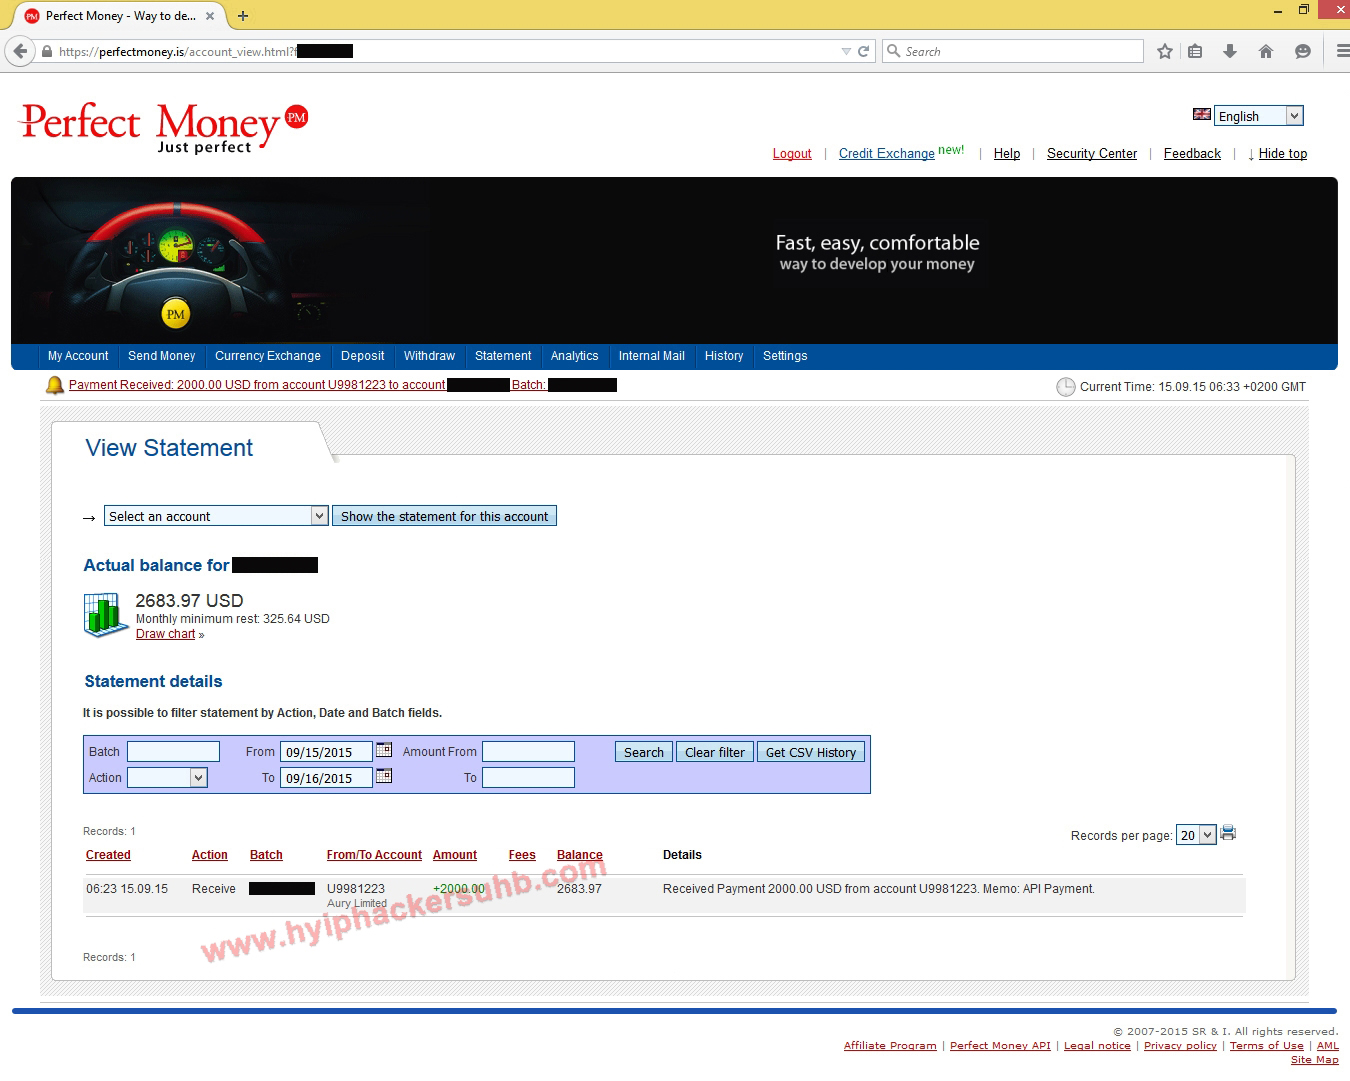Open the Privacy policy footer link
Screen dimensions: 1350x1081
(1180, 1046)
